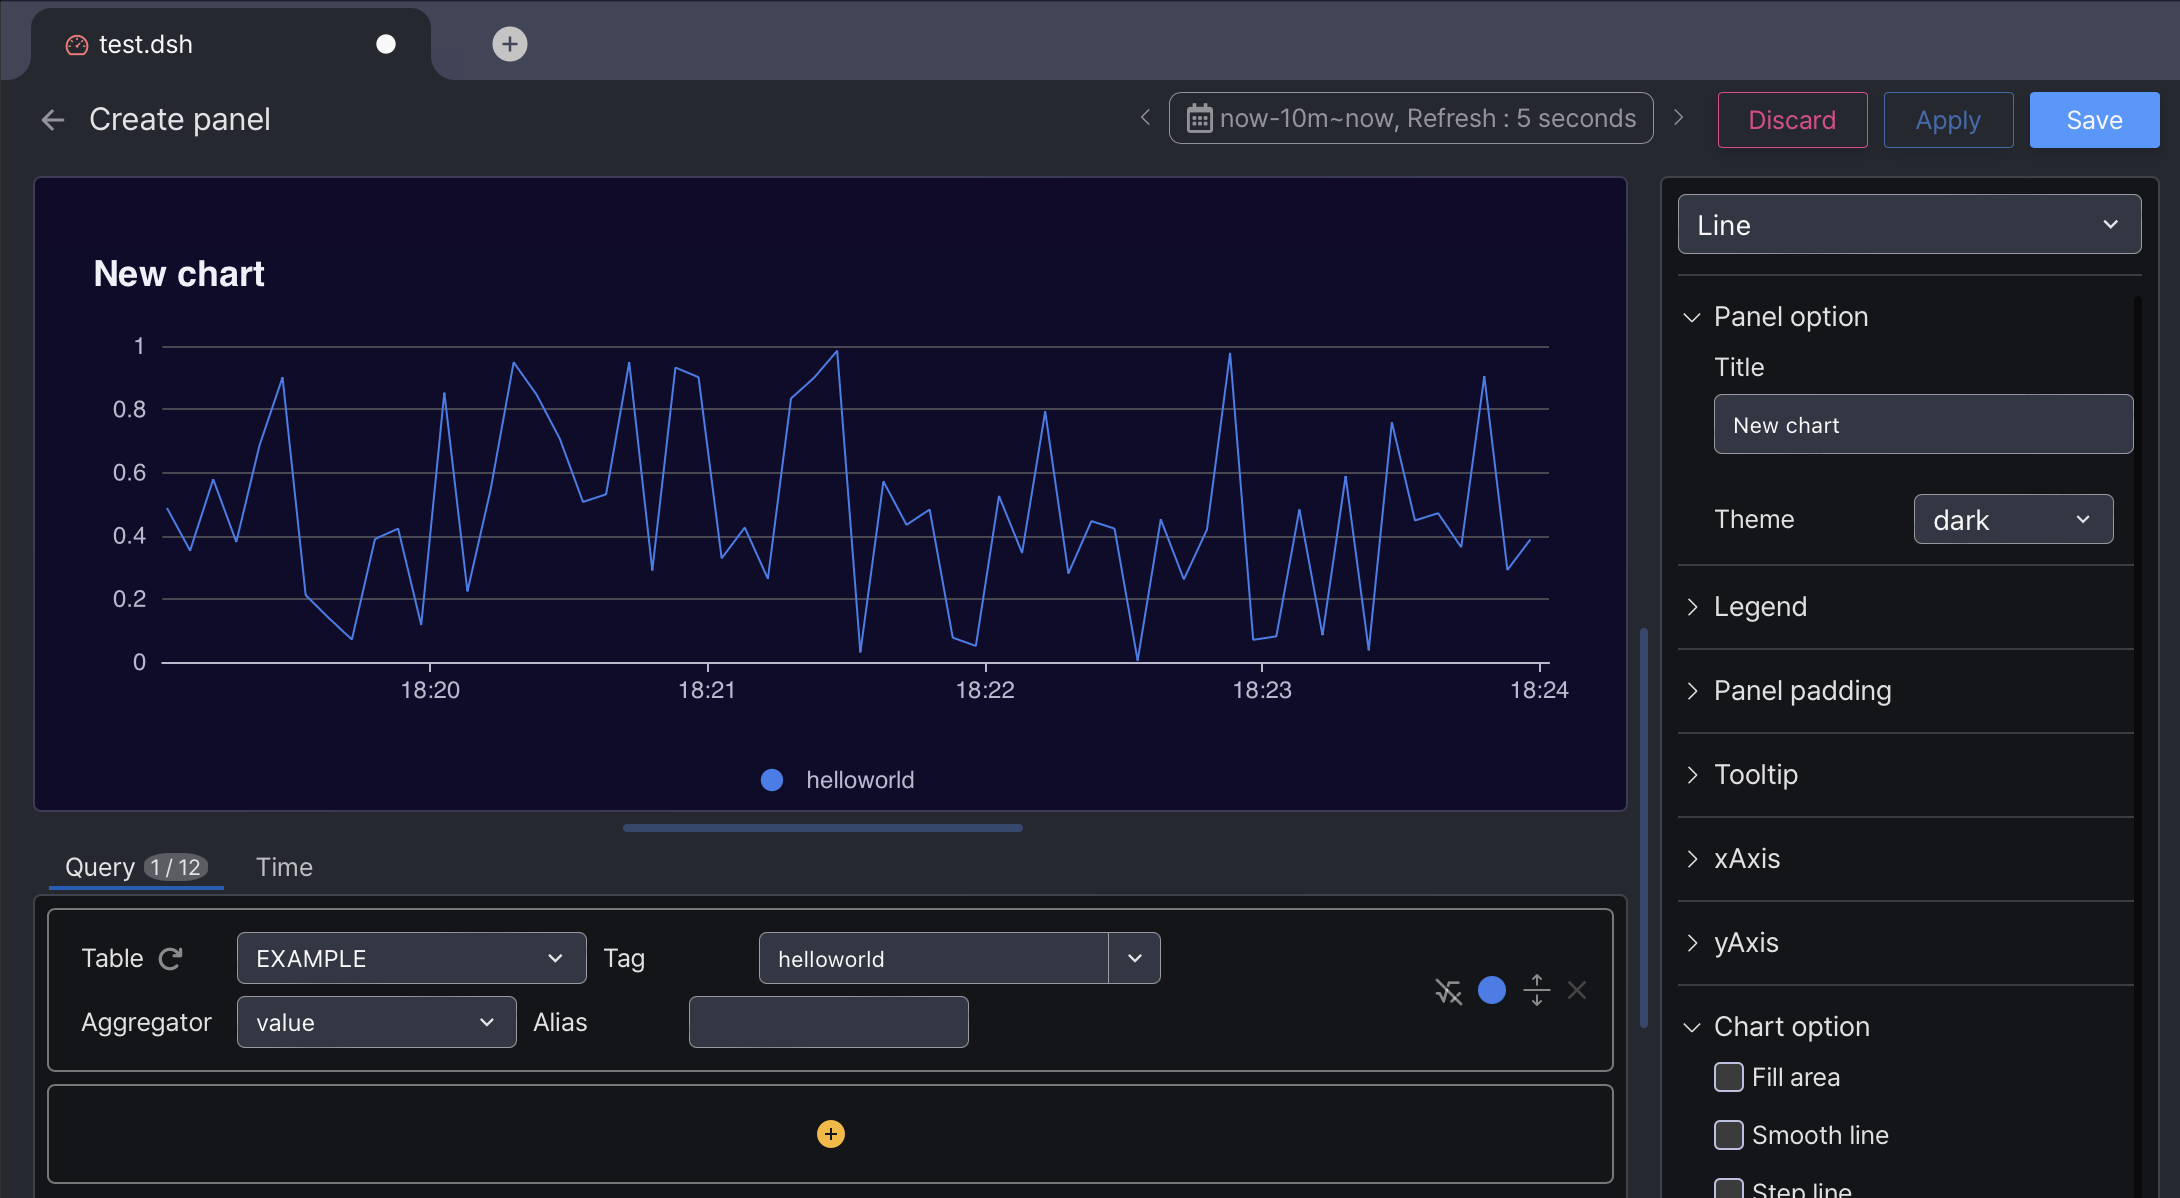
Task: Click the blue series color swatch
Action: tap(1492, 991)
